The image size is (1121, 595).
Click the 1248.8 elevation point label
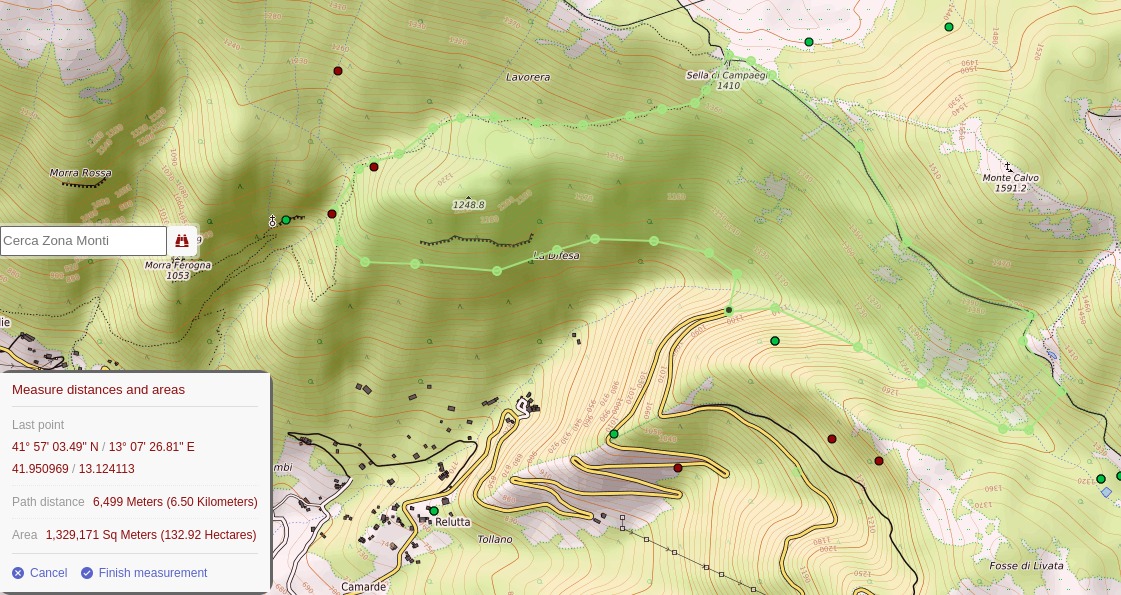click(468, 205)
